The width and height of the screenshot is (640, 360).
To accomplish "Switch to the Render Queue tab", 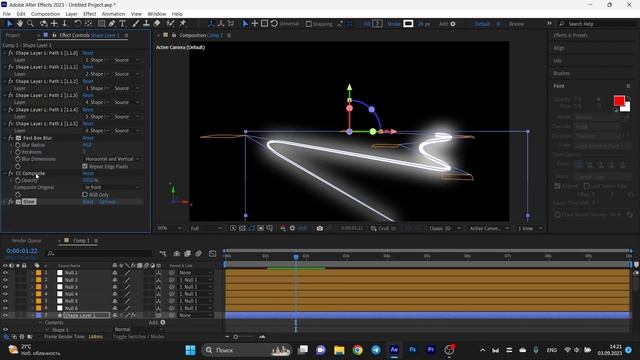I will 27,241.
